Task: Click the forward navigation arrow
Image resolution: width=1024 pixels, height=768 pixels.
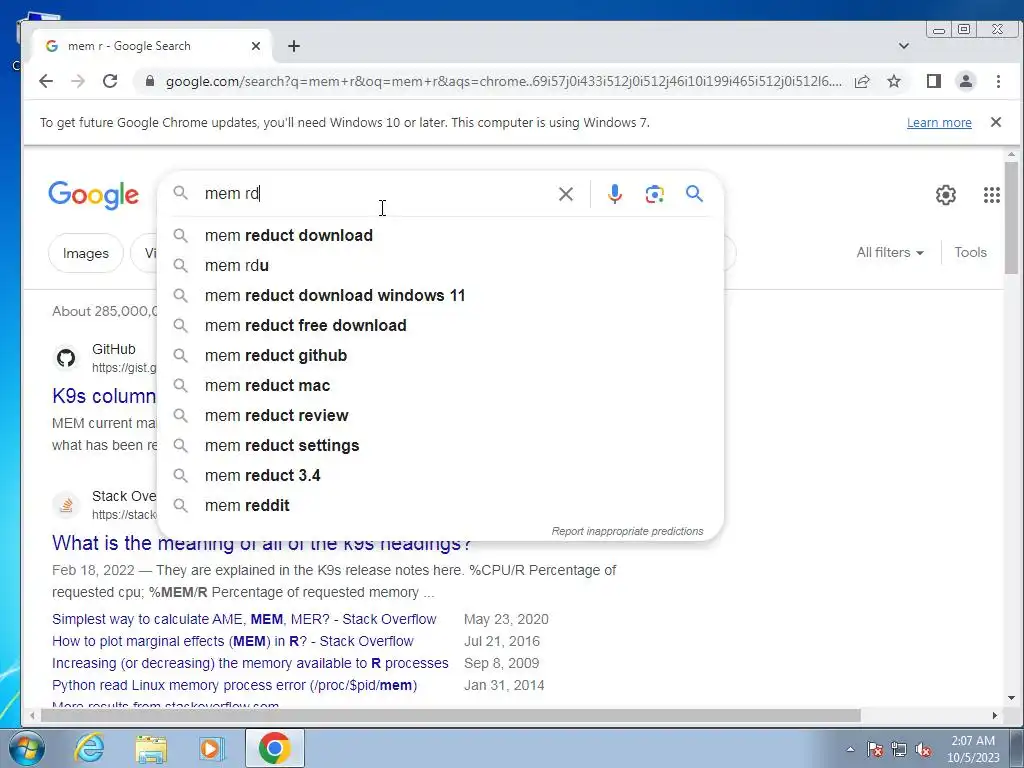Action: coord(78,81)
